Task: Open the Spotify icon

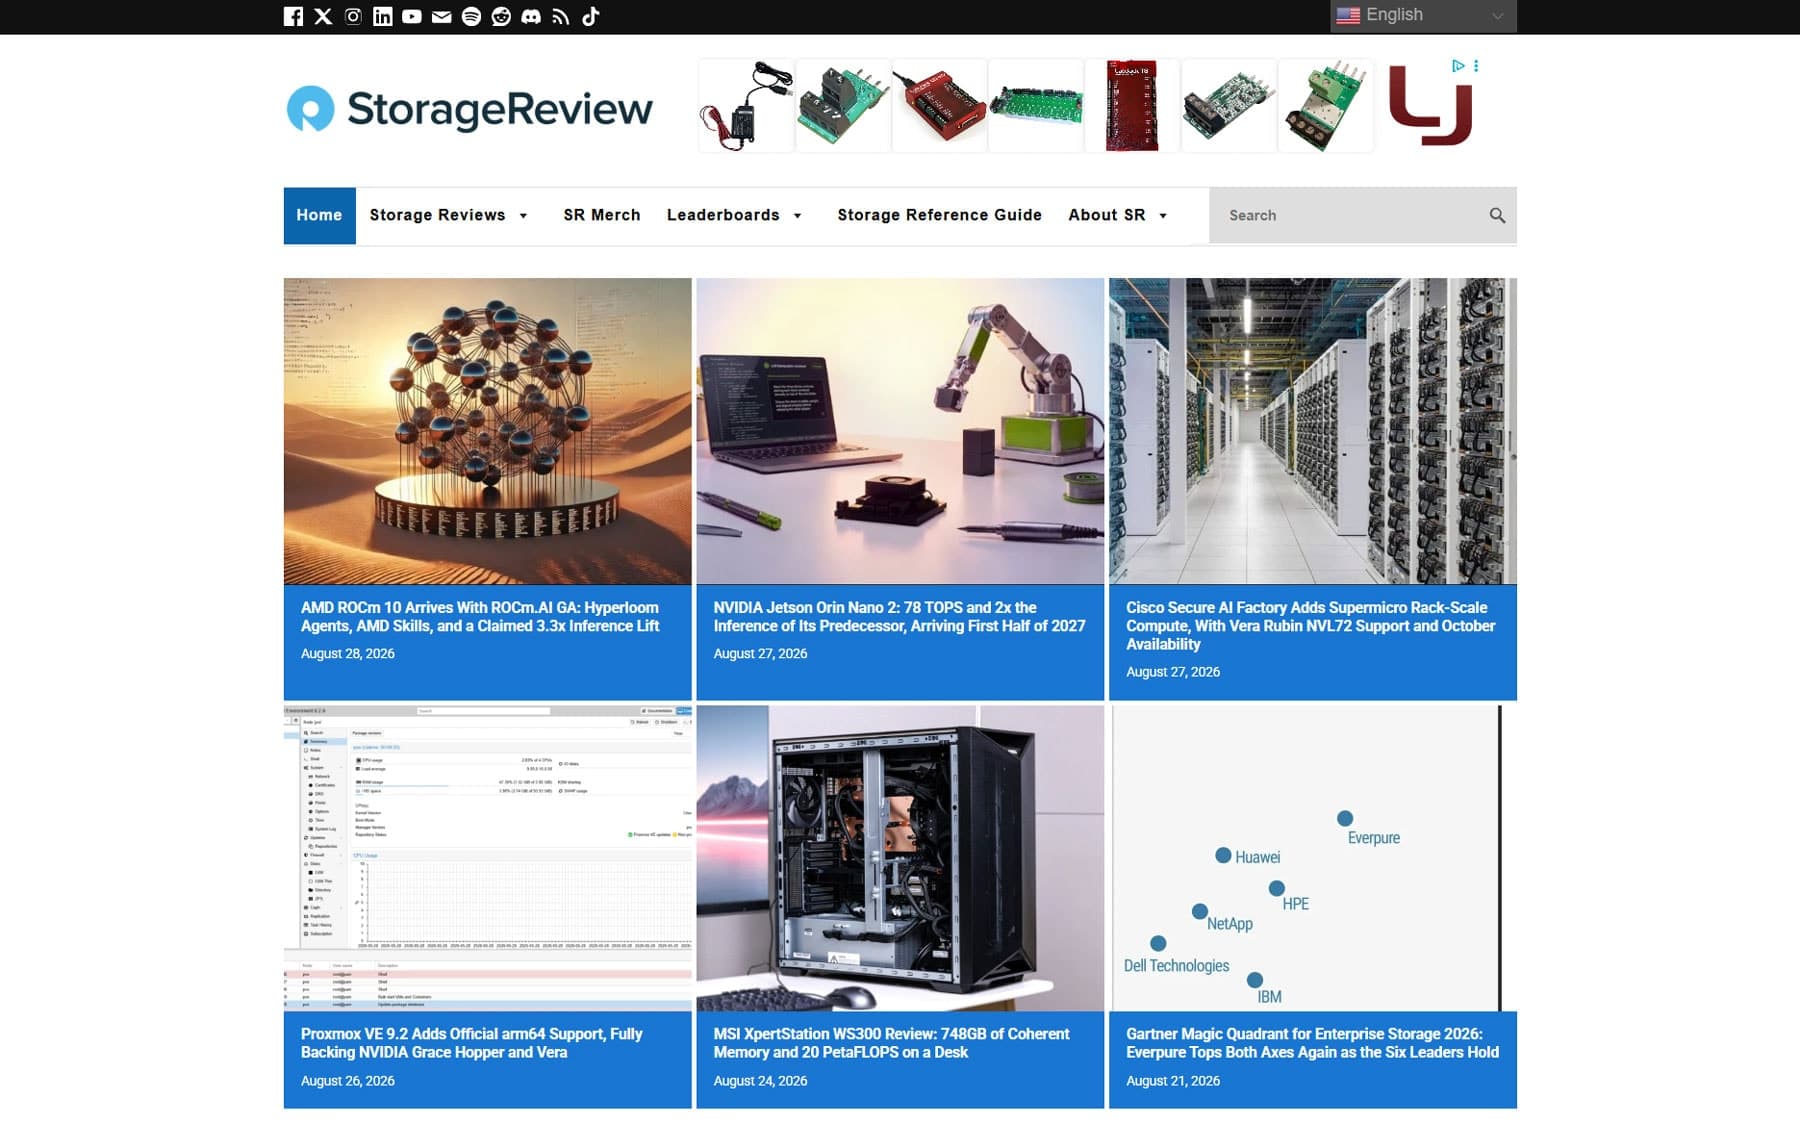Action: [471, 16]
